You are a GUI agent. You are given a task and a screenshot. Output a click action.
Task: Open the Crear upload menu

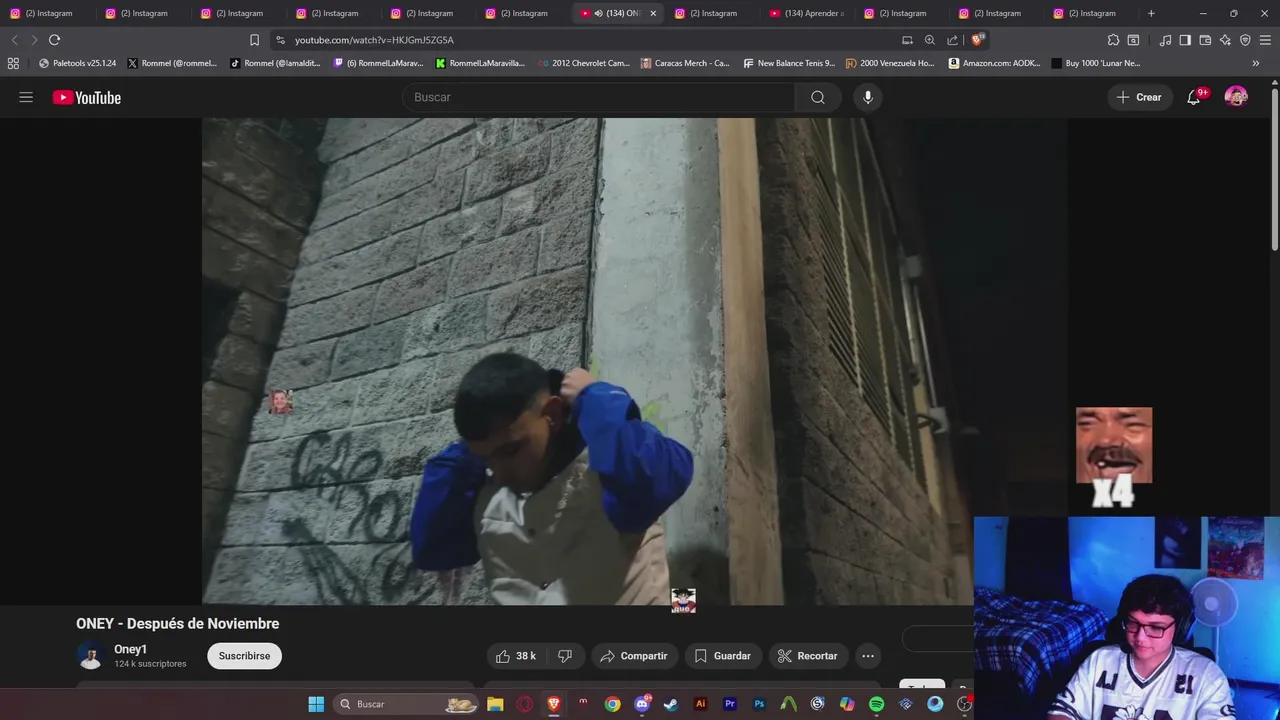click(x=1140, y=97)
